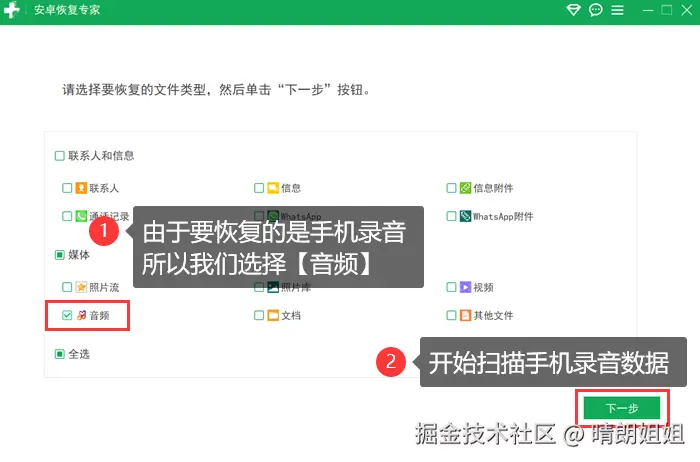Open the chat feedback bubble icon
This screenshot has width=700, height=462.
[x=596, y=10]
